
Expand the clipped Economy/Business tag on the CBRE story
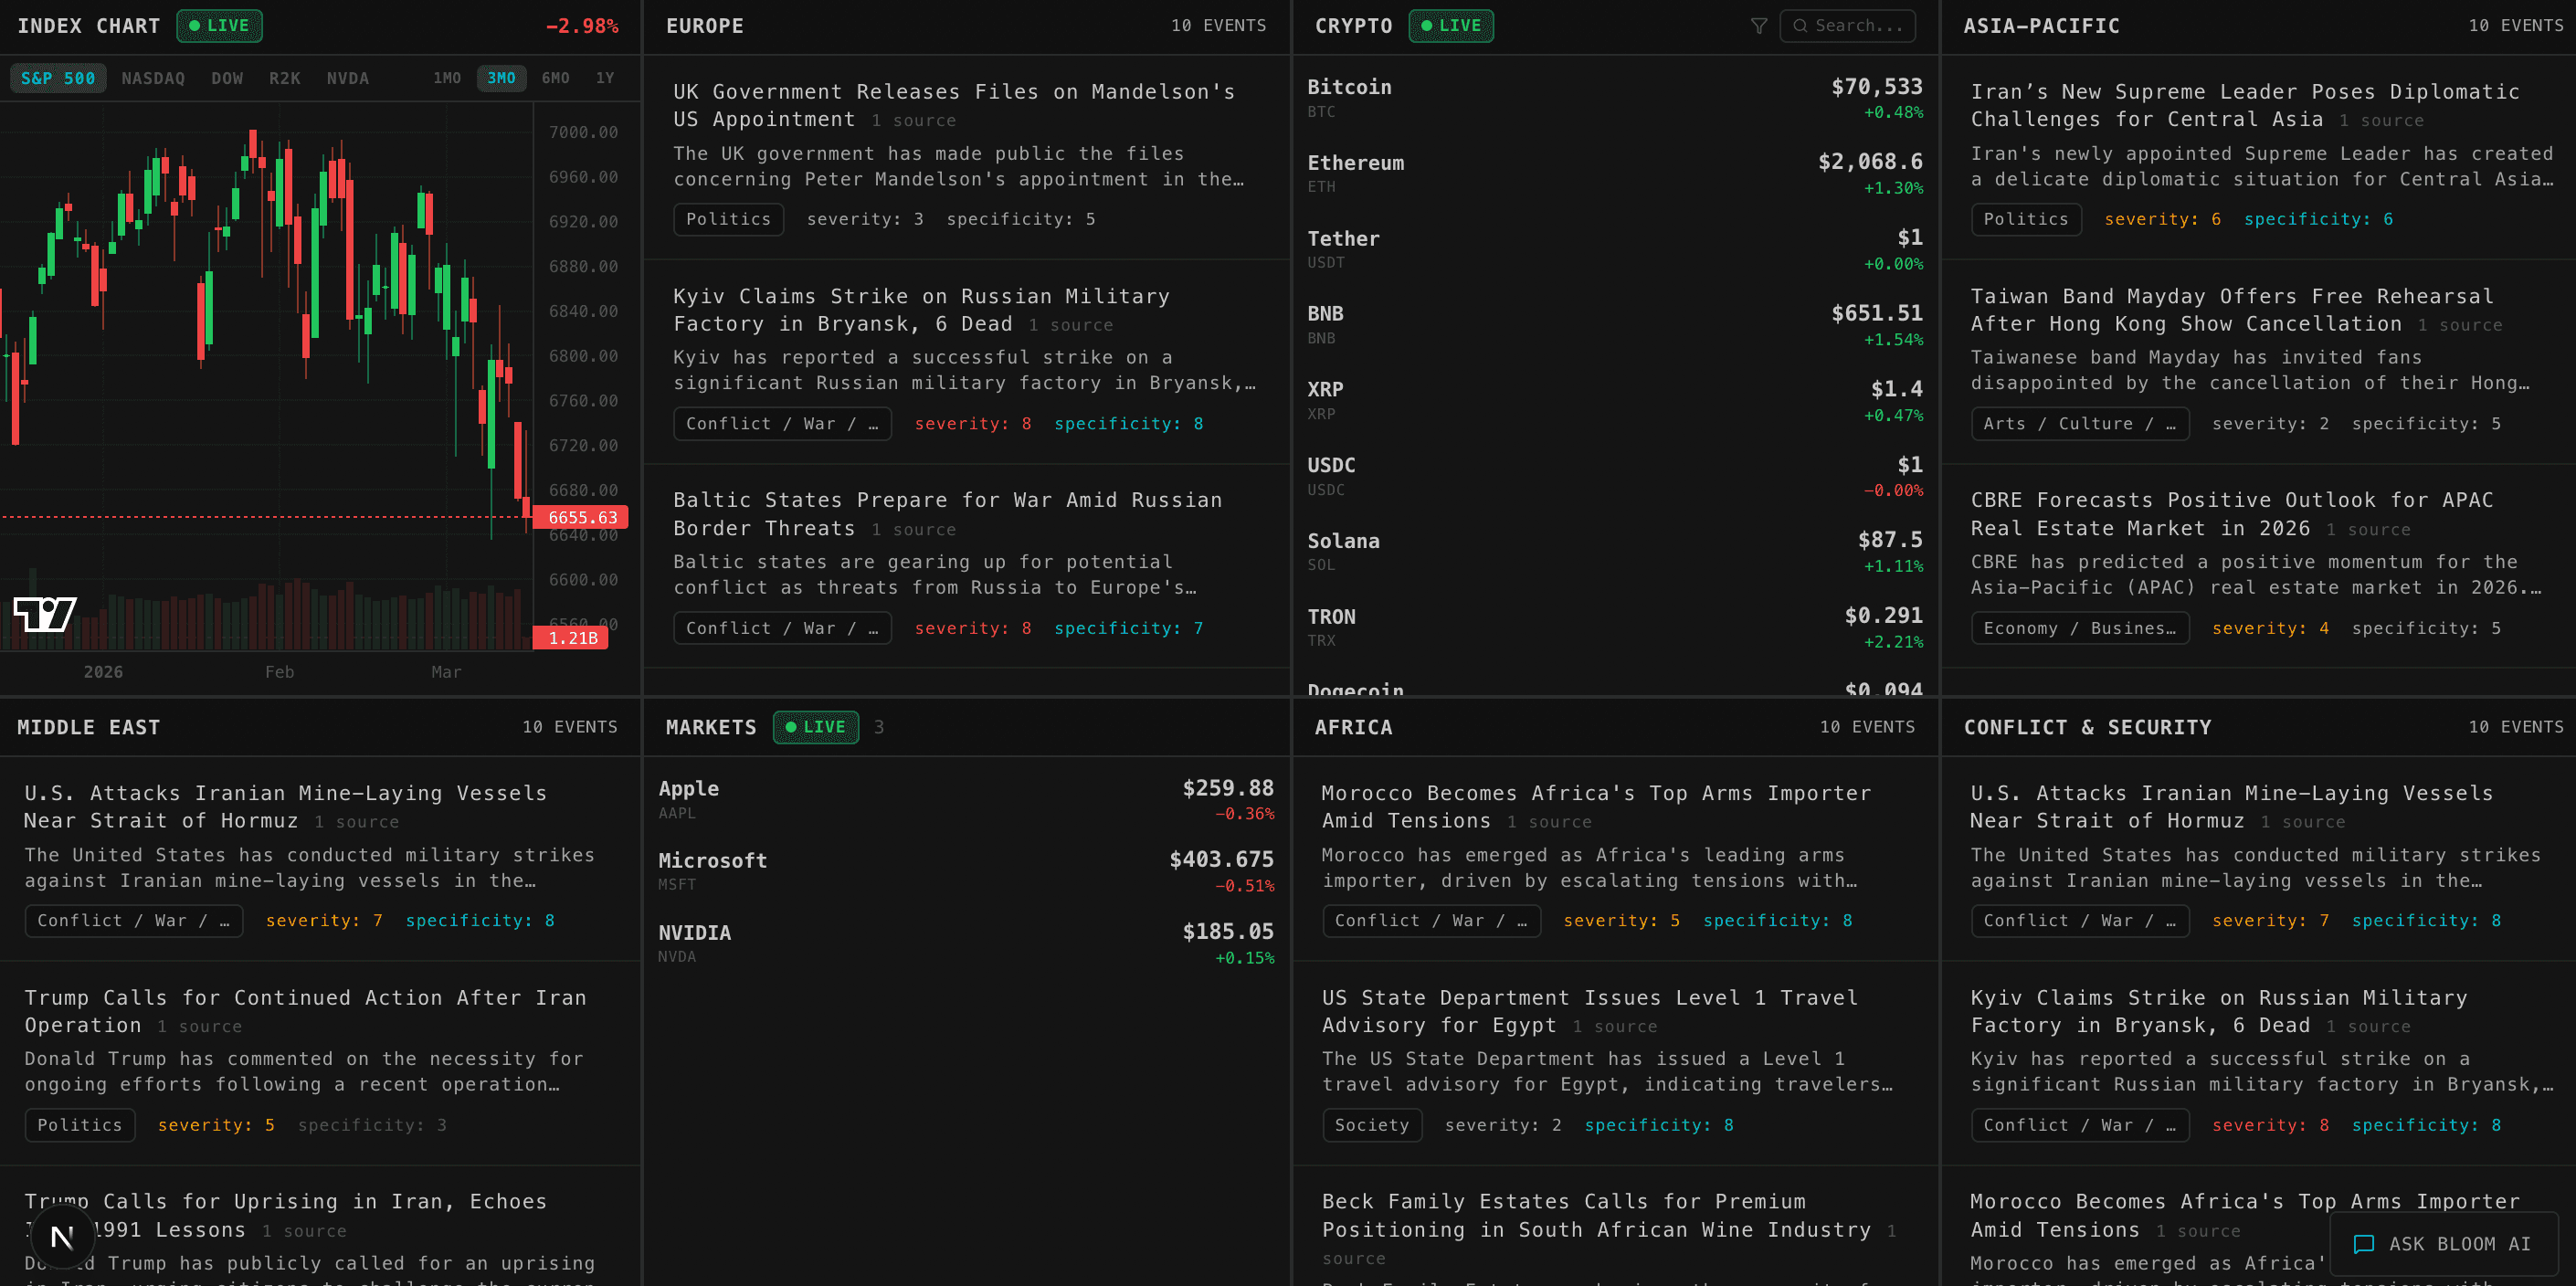(2080, 628)
